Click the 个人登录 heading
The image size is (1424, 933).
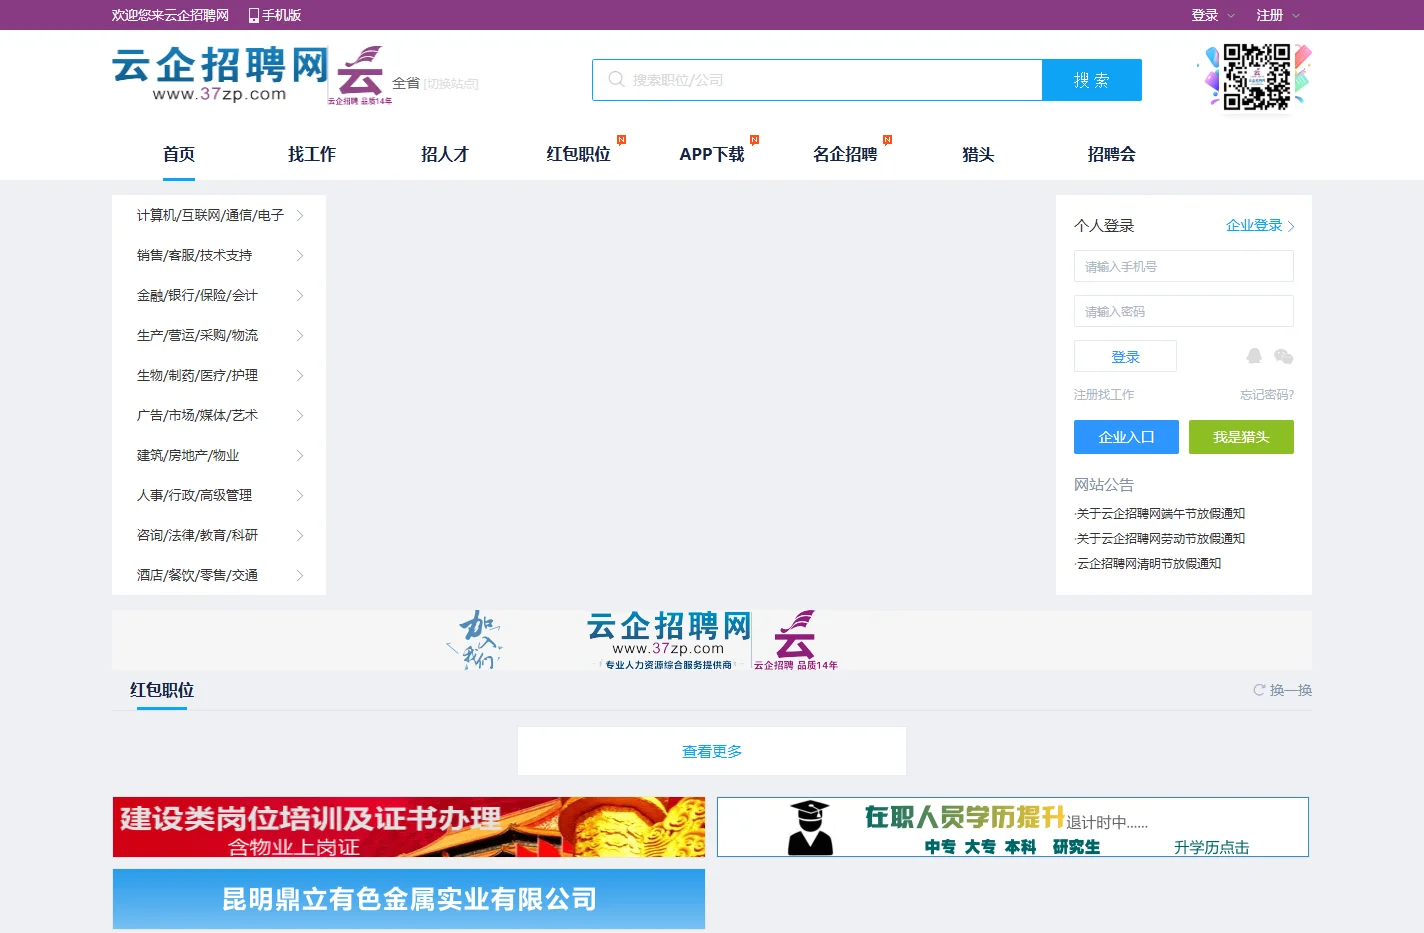1104,225
